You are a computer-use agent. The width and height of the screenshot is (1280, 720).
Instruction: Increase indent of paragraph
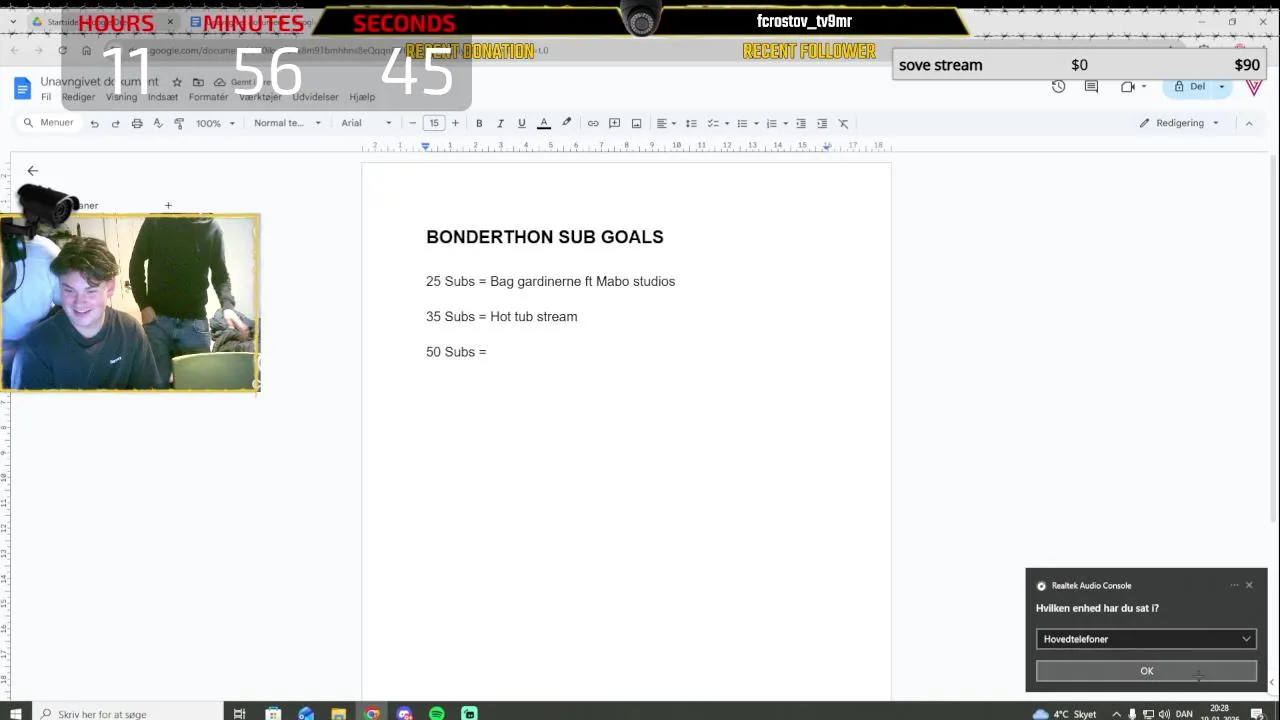(822, 123)
